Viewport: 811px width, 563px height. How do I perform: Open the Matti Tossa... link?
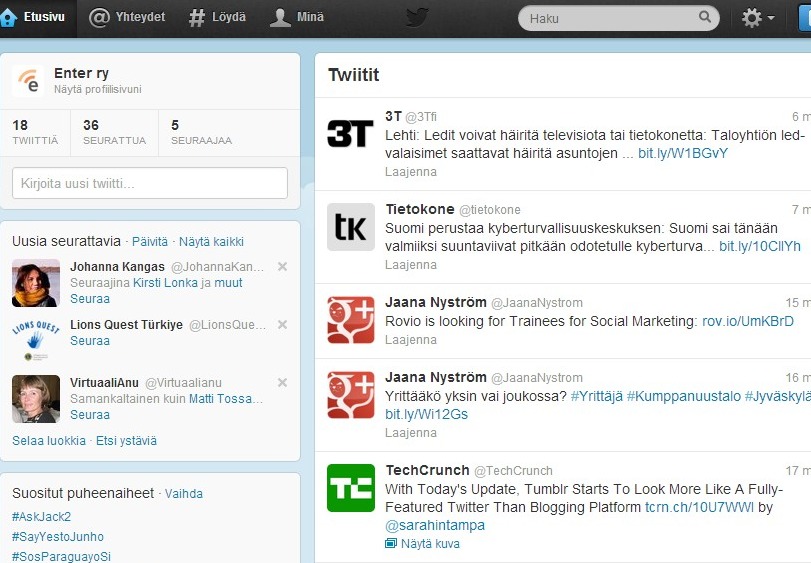tap(226, 399)
